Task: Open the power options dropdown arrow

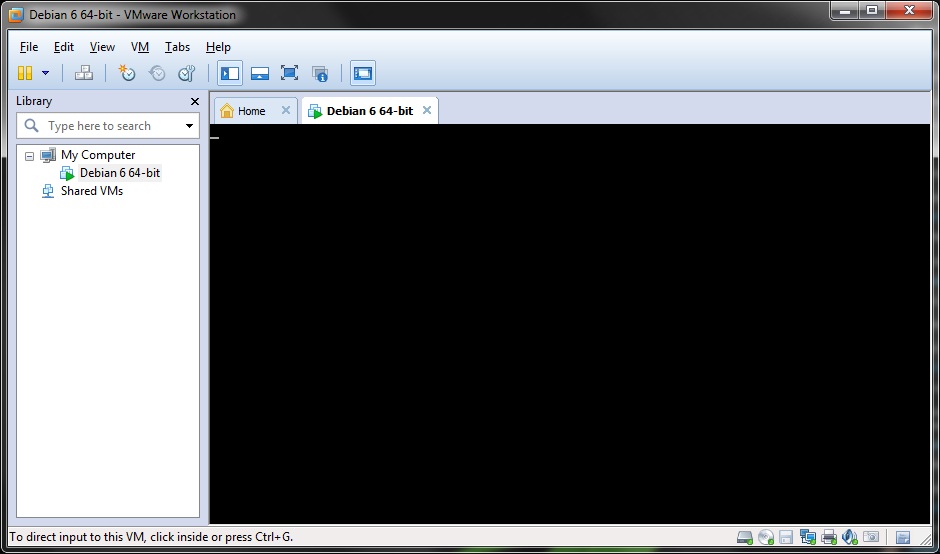Action: pyautogui.click(x=45, y=73)
